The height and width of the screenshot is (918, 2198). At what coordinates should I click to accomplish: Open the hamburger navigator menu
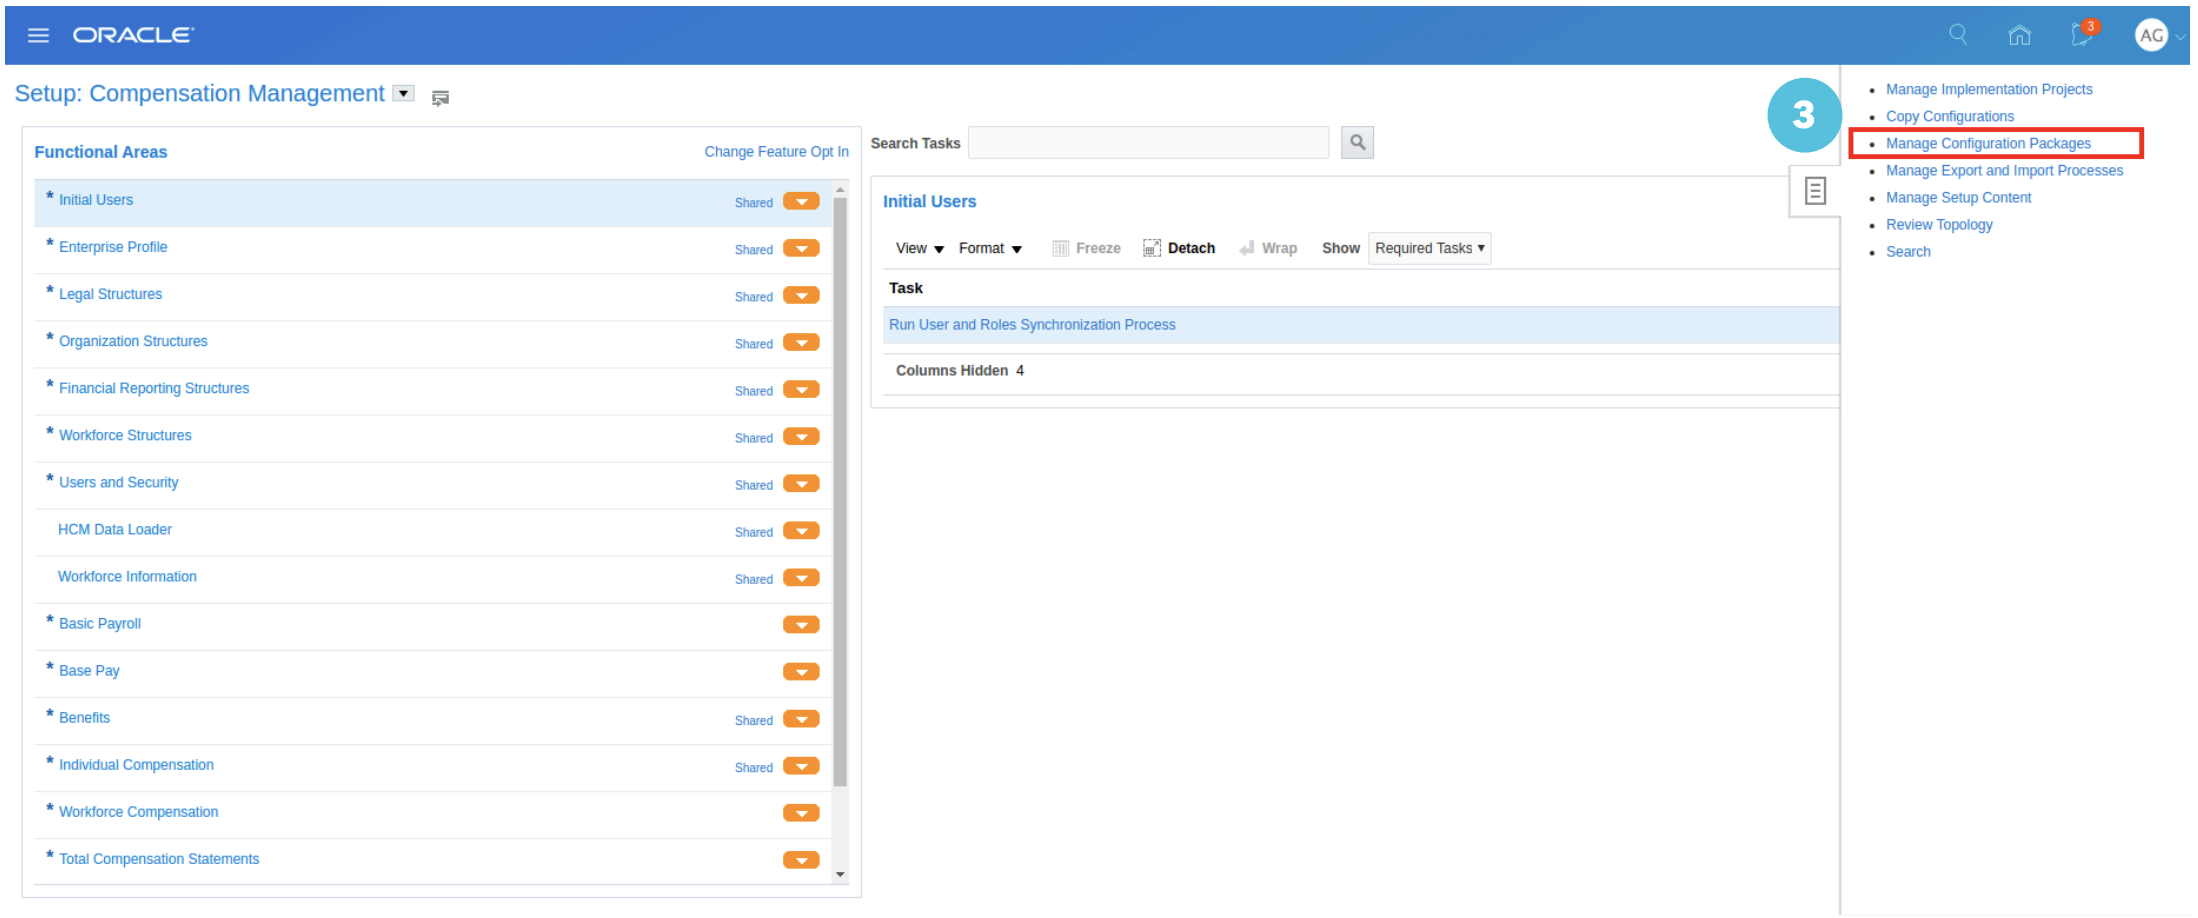pyautogui.click(x=38, y=35)
